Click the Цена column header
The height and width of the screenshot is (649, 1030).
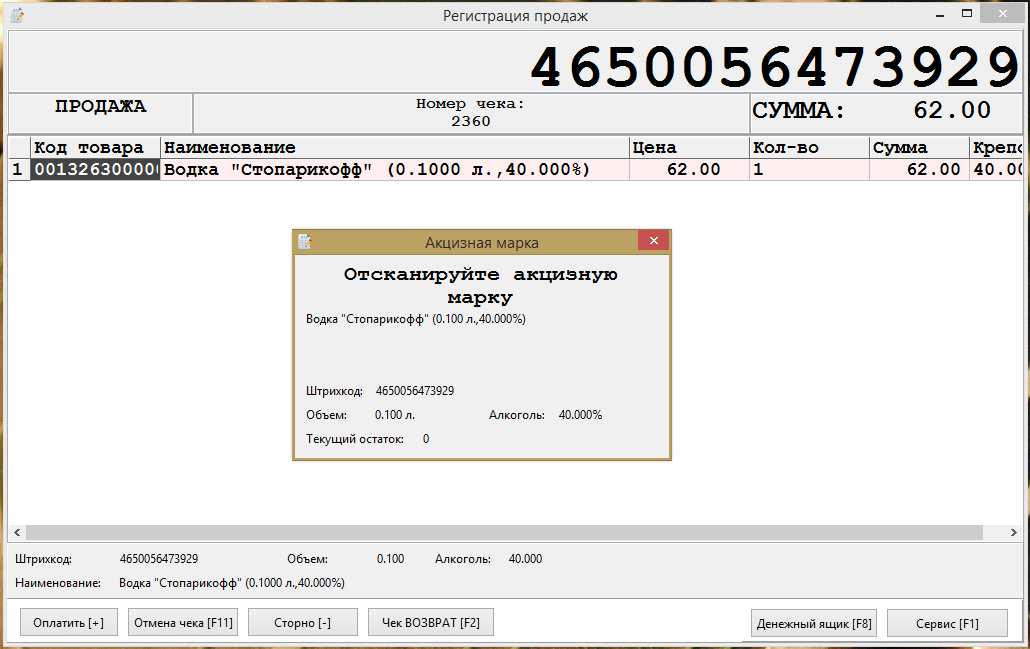689,148
